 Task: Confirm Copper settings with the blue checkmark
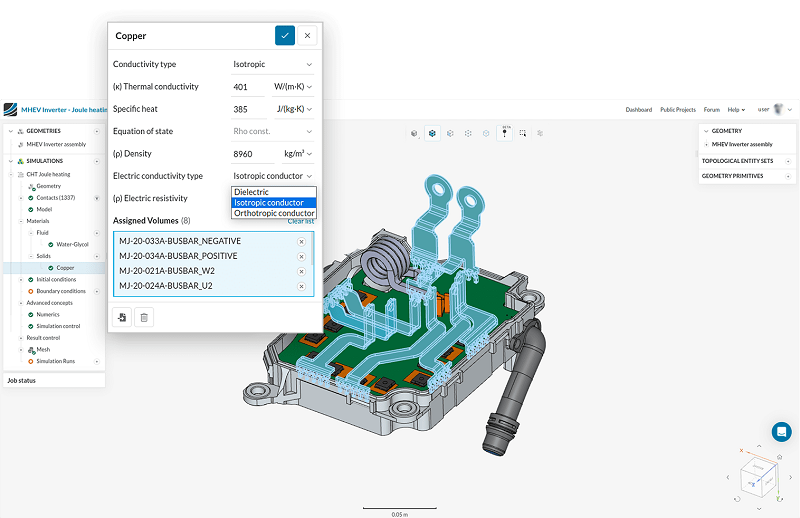click(x=285, y=36)
